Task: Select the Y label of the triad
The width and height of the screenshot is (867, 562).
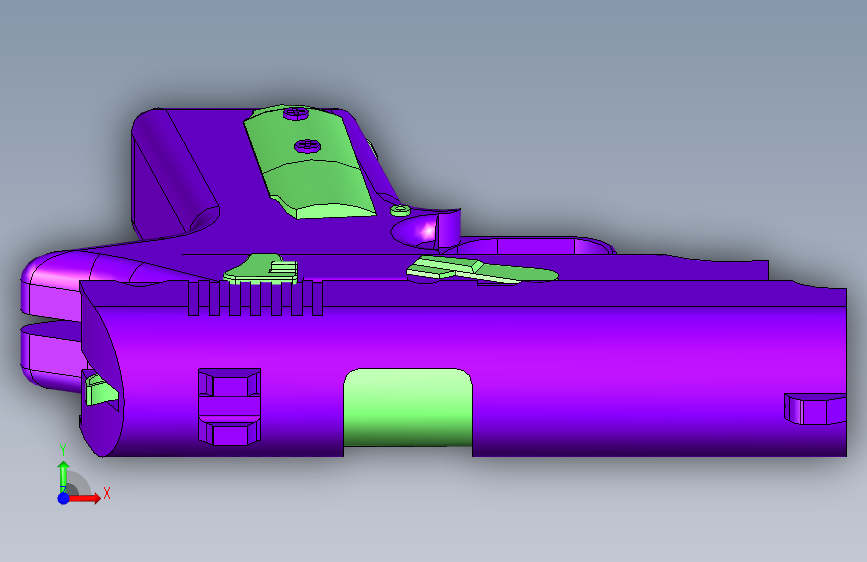Action: (63, 450)
